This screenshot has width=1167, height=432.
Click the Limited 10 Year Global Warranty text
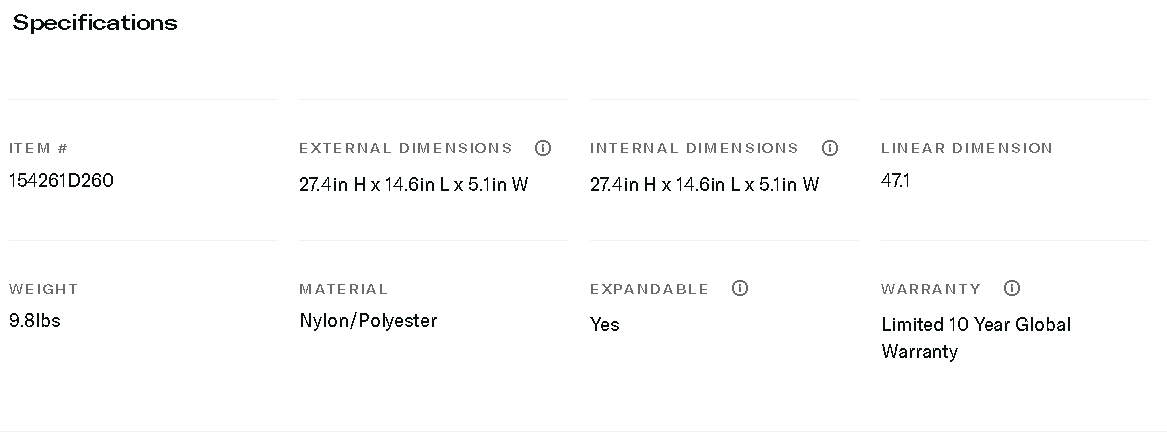[975, 337]
